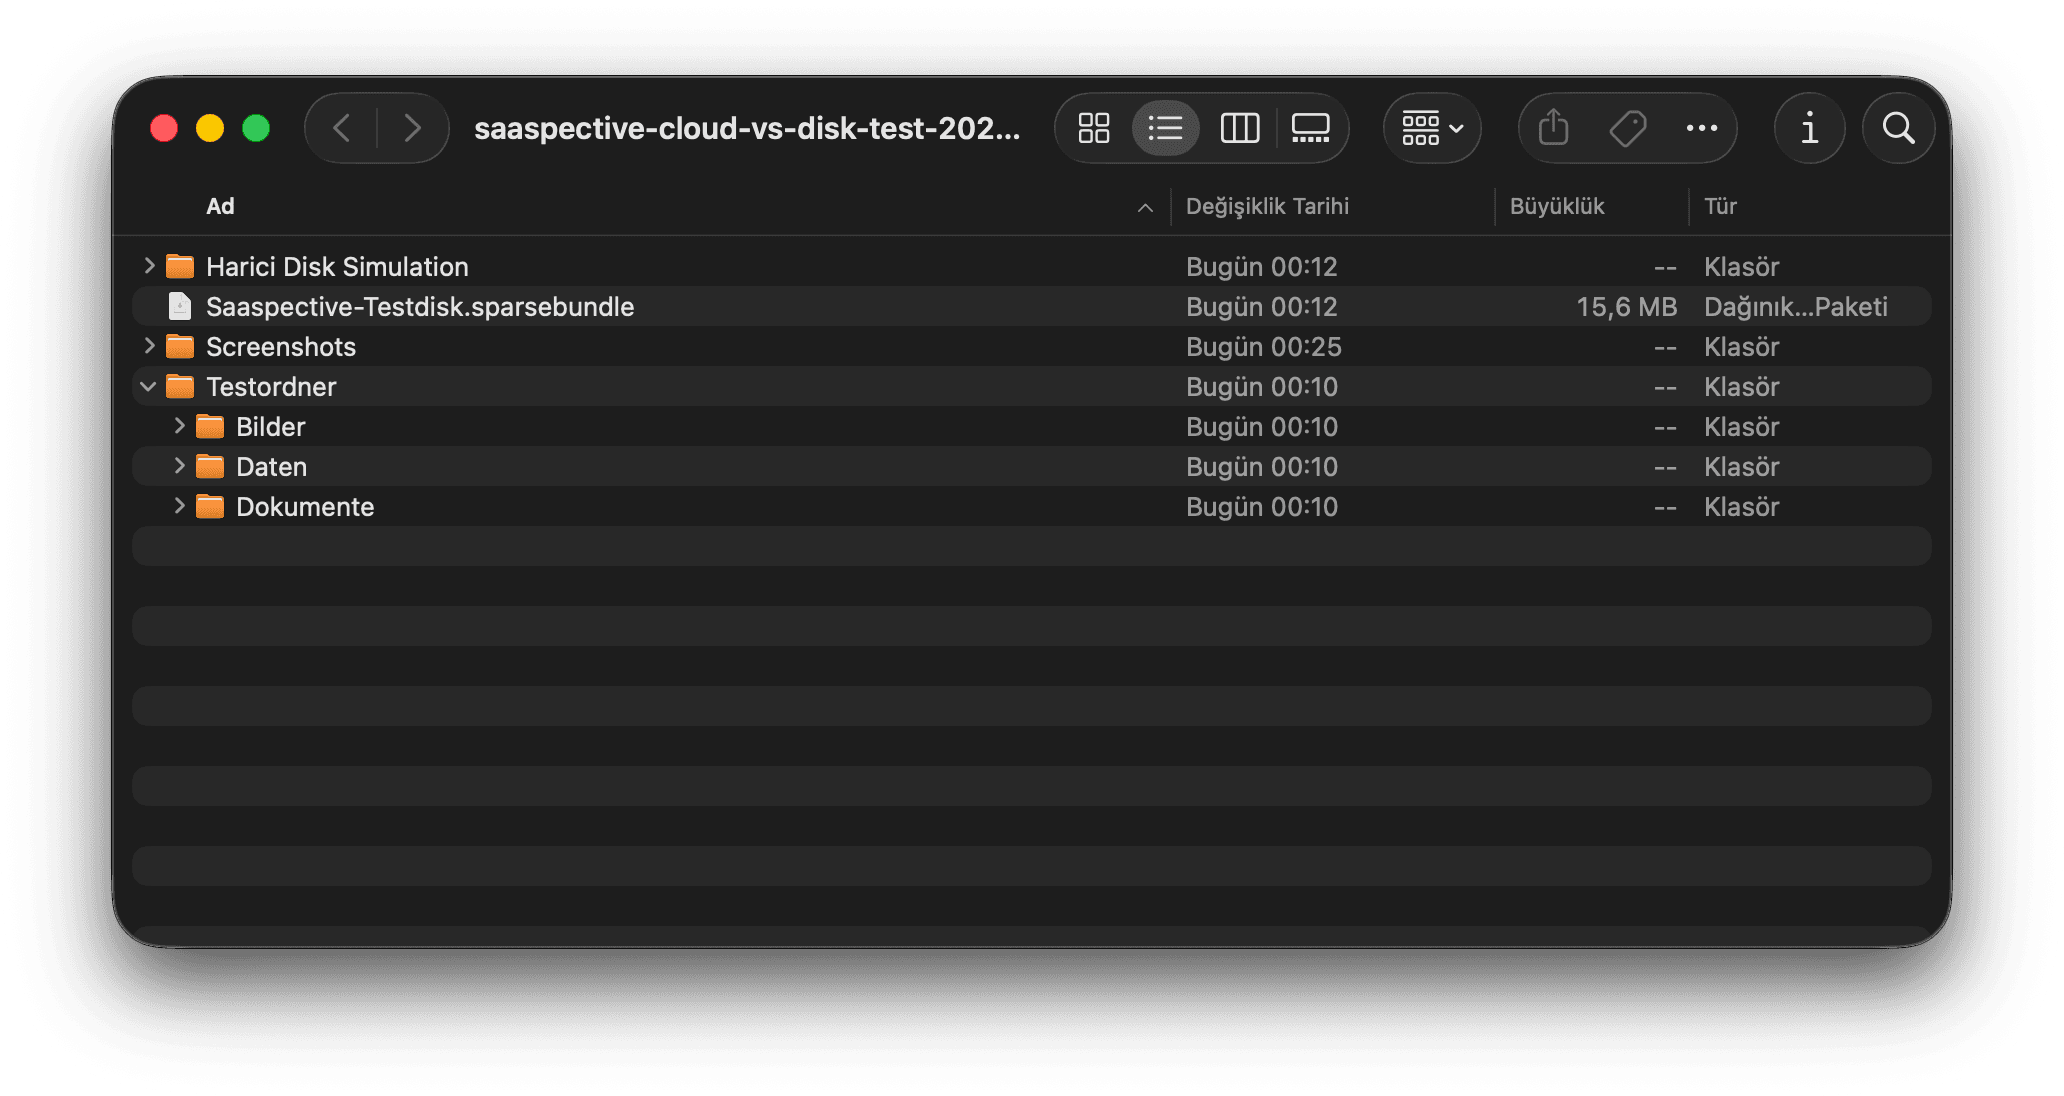Viewport: 2064px width, 1096px height.
Task: Minimize window with the yellow button
Action: click(x=210, y=128)
